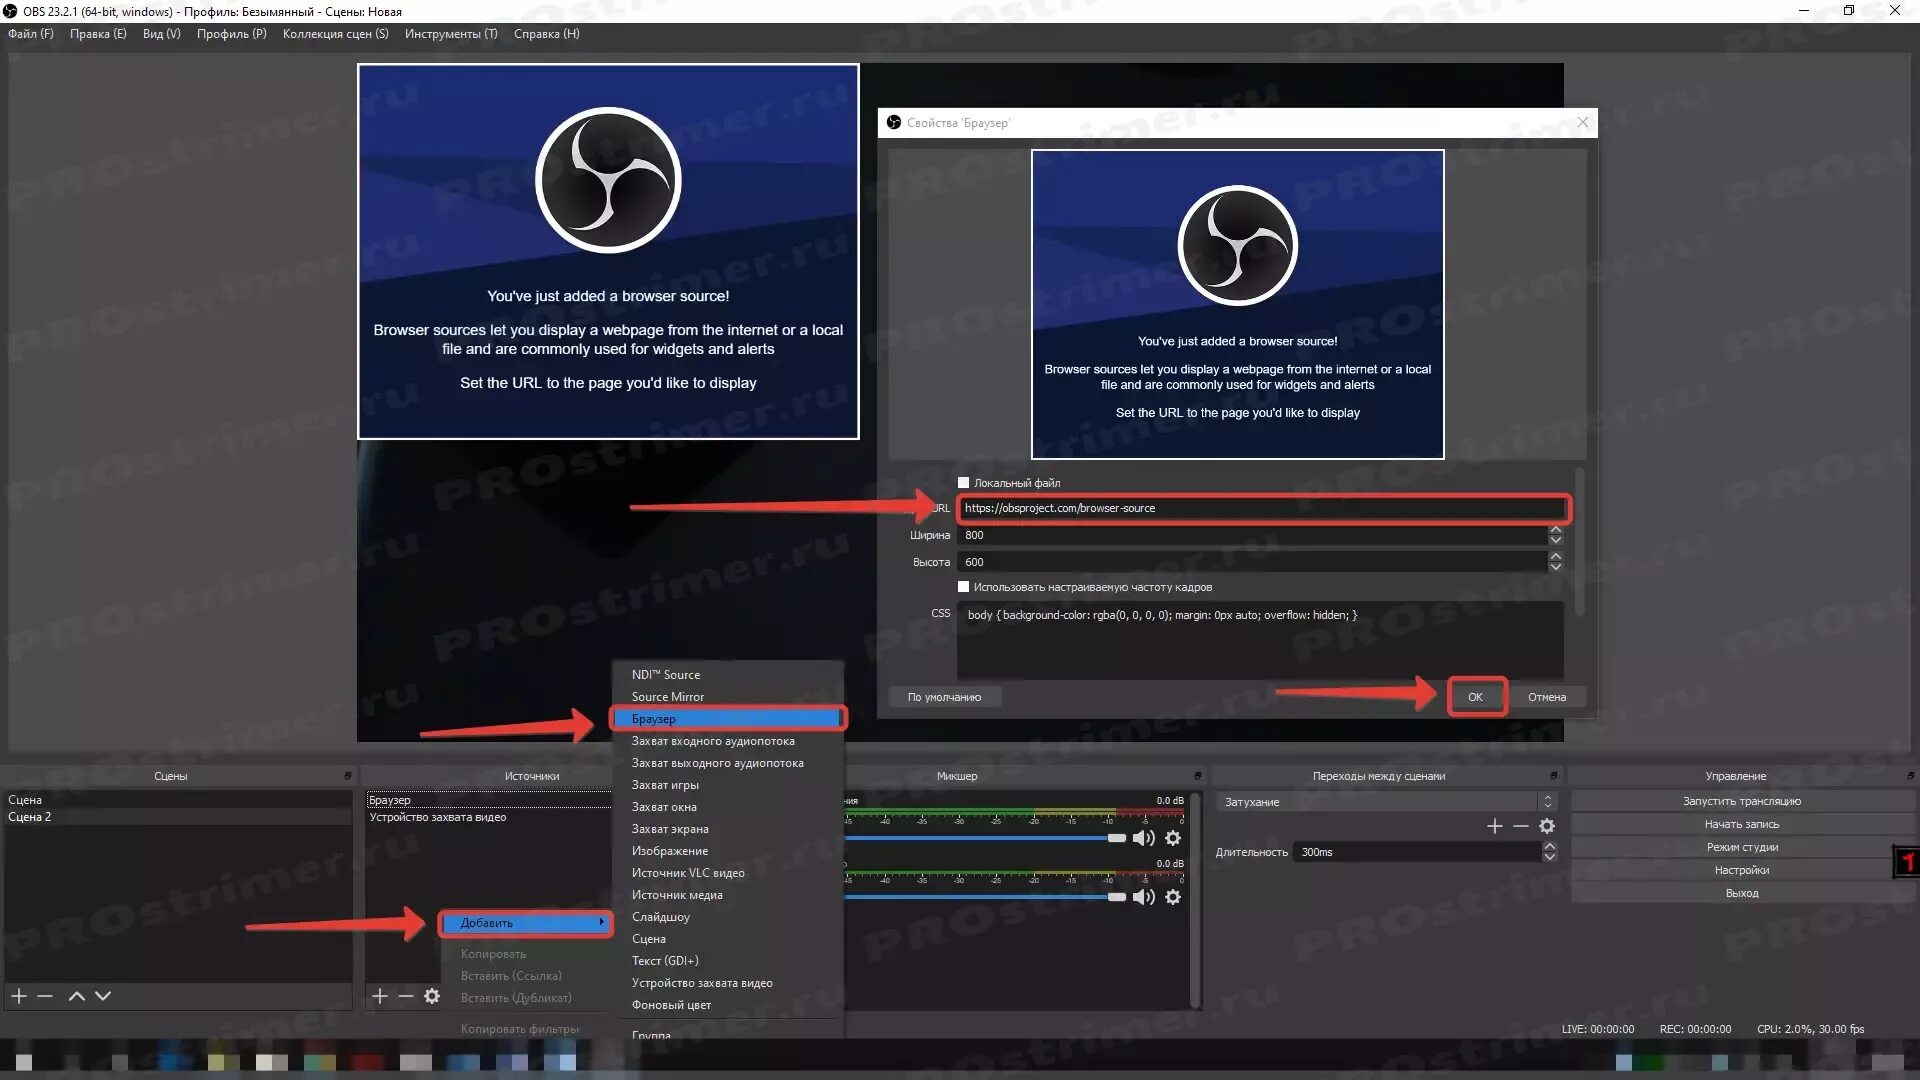Undock the Управление panel with its float icon
This screenshot has height=1080, width=1920.
tap(1911, 776)
